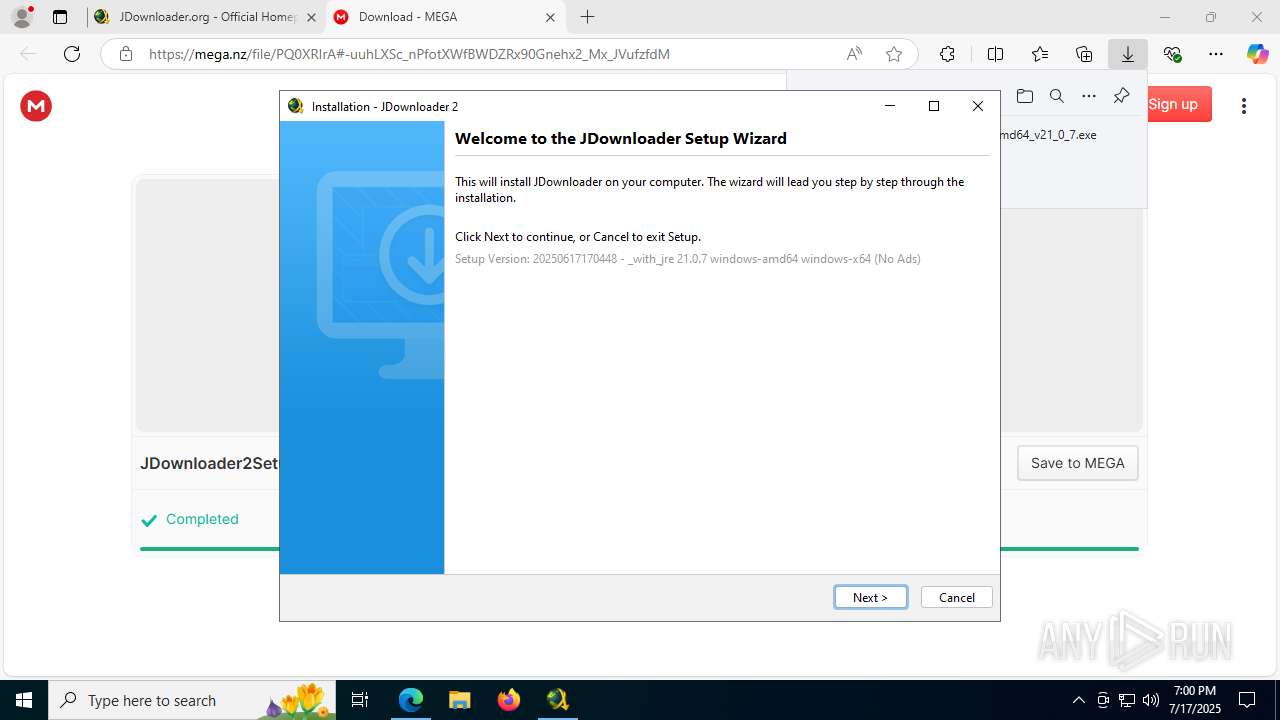
Task: Click the MEGA Sign up button
Action: (1173, 104)
